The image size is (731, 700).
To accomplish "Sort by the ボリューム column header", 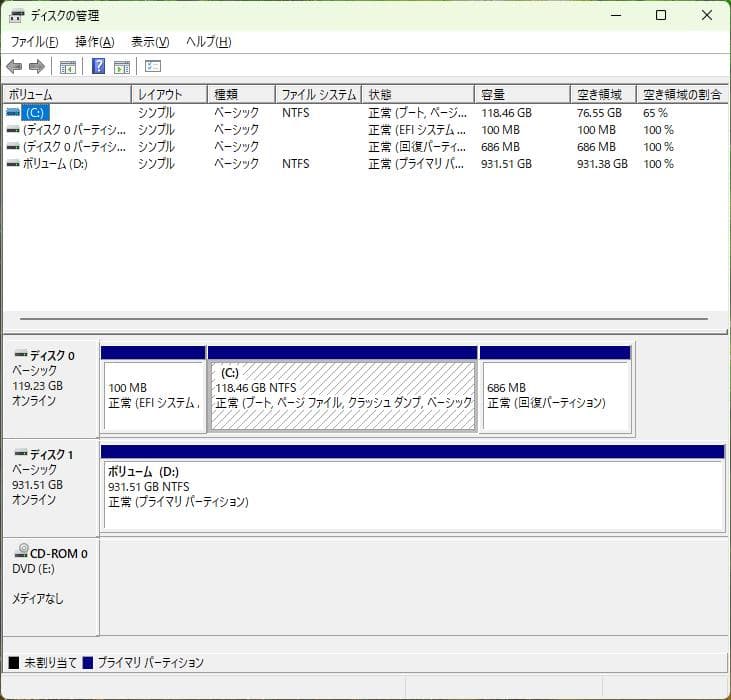I will coord(67,95).
